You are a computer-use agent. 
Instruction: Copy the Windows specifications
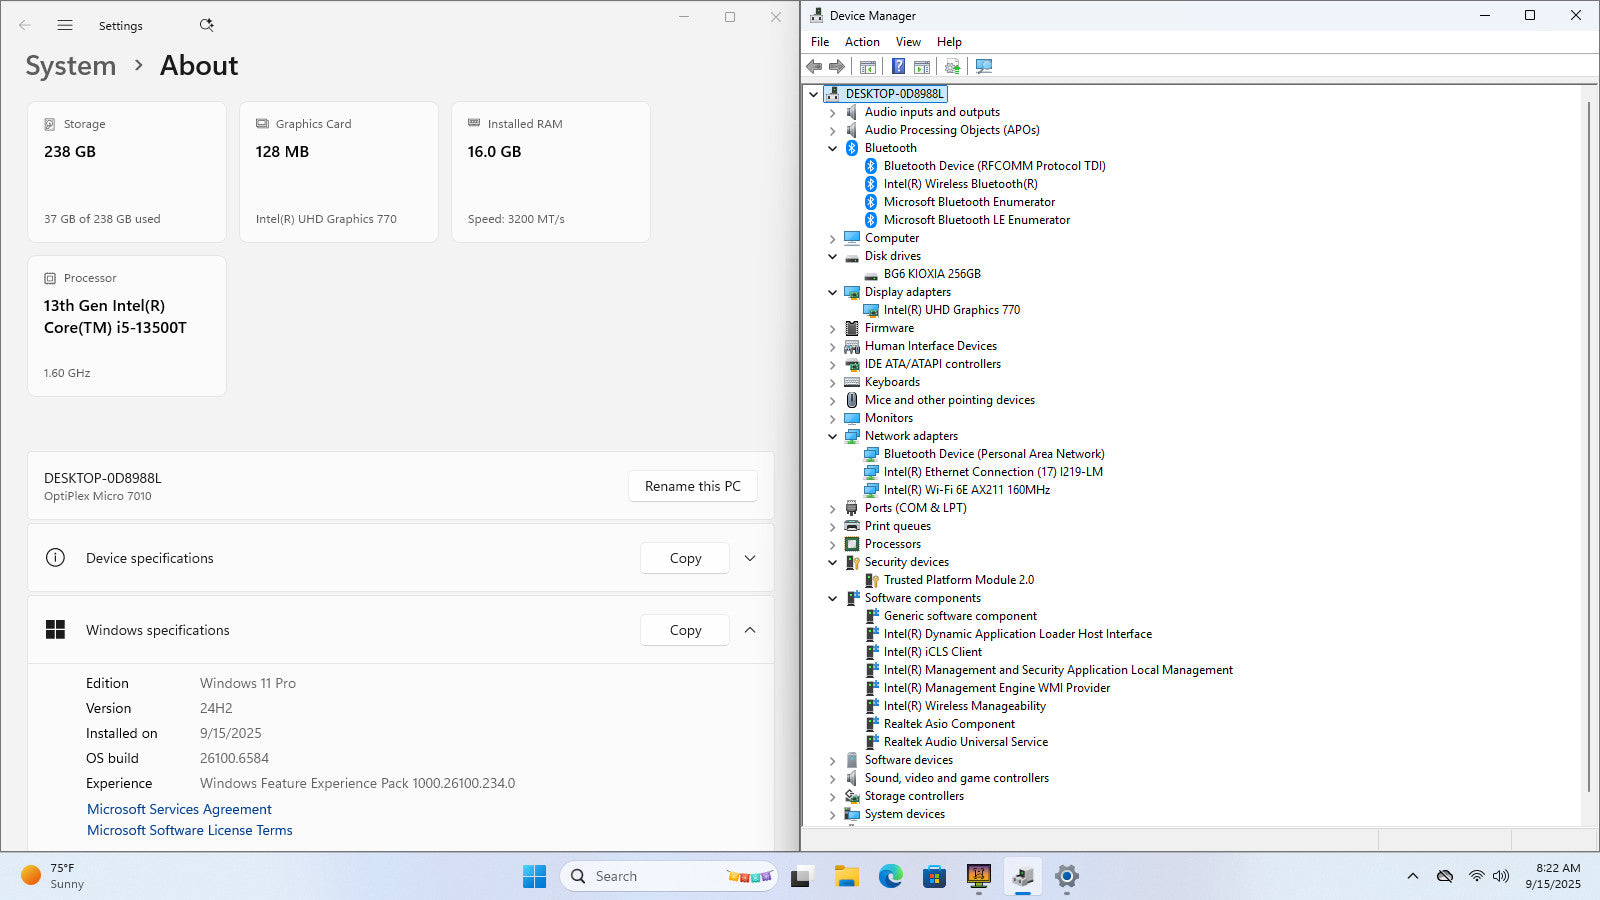coord(685,630)
